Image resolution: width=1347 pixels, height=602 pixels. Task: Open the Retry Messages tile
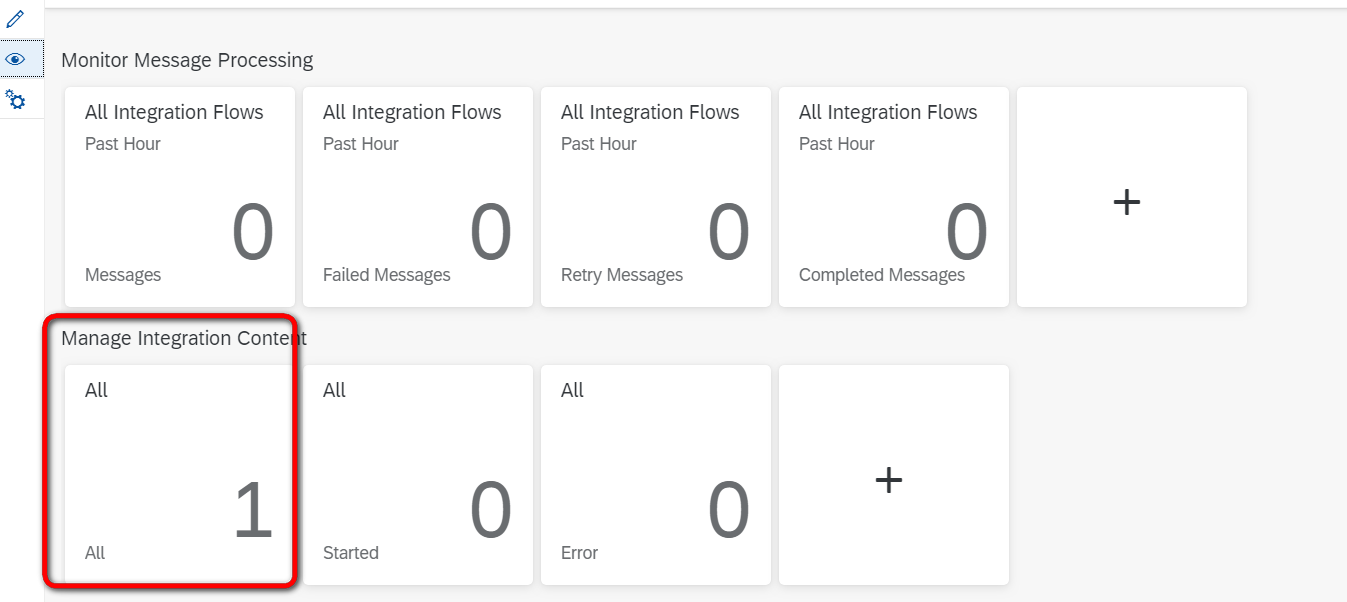click(655, 197)
